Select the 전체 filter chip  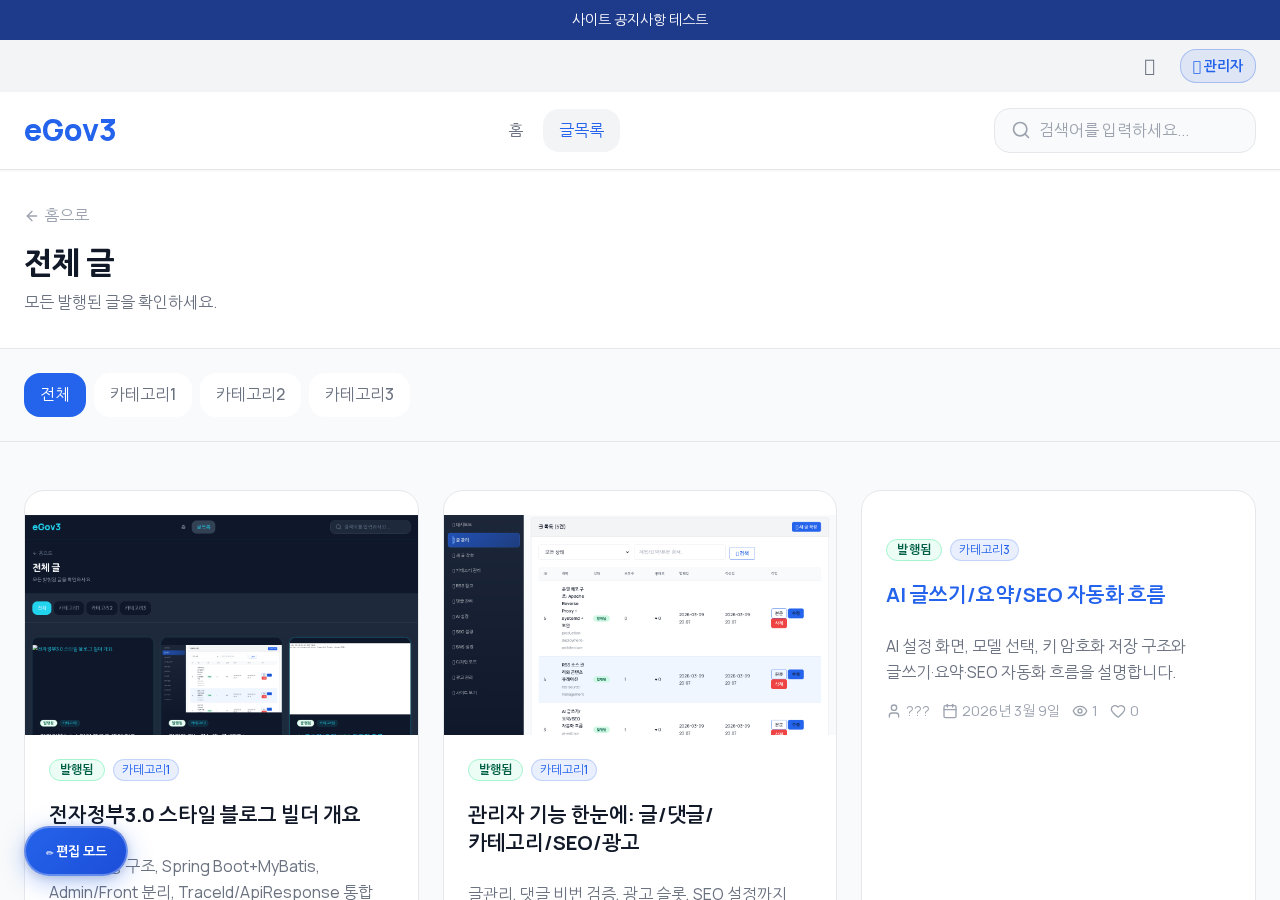[54, 394]
